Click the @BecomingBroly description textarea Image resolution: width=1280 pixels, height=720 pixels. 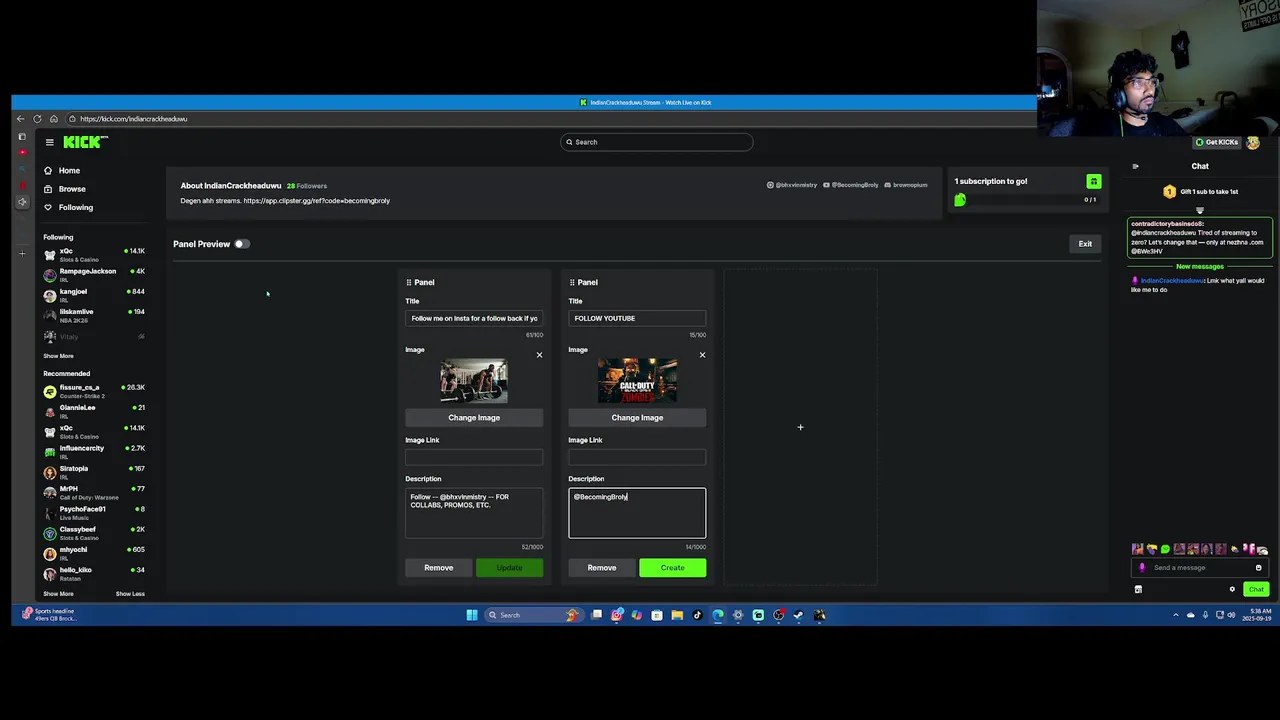(x=637, y=513)
